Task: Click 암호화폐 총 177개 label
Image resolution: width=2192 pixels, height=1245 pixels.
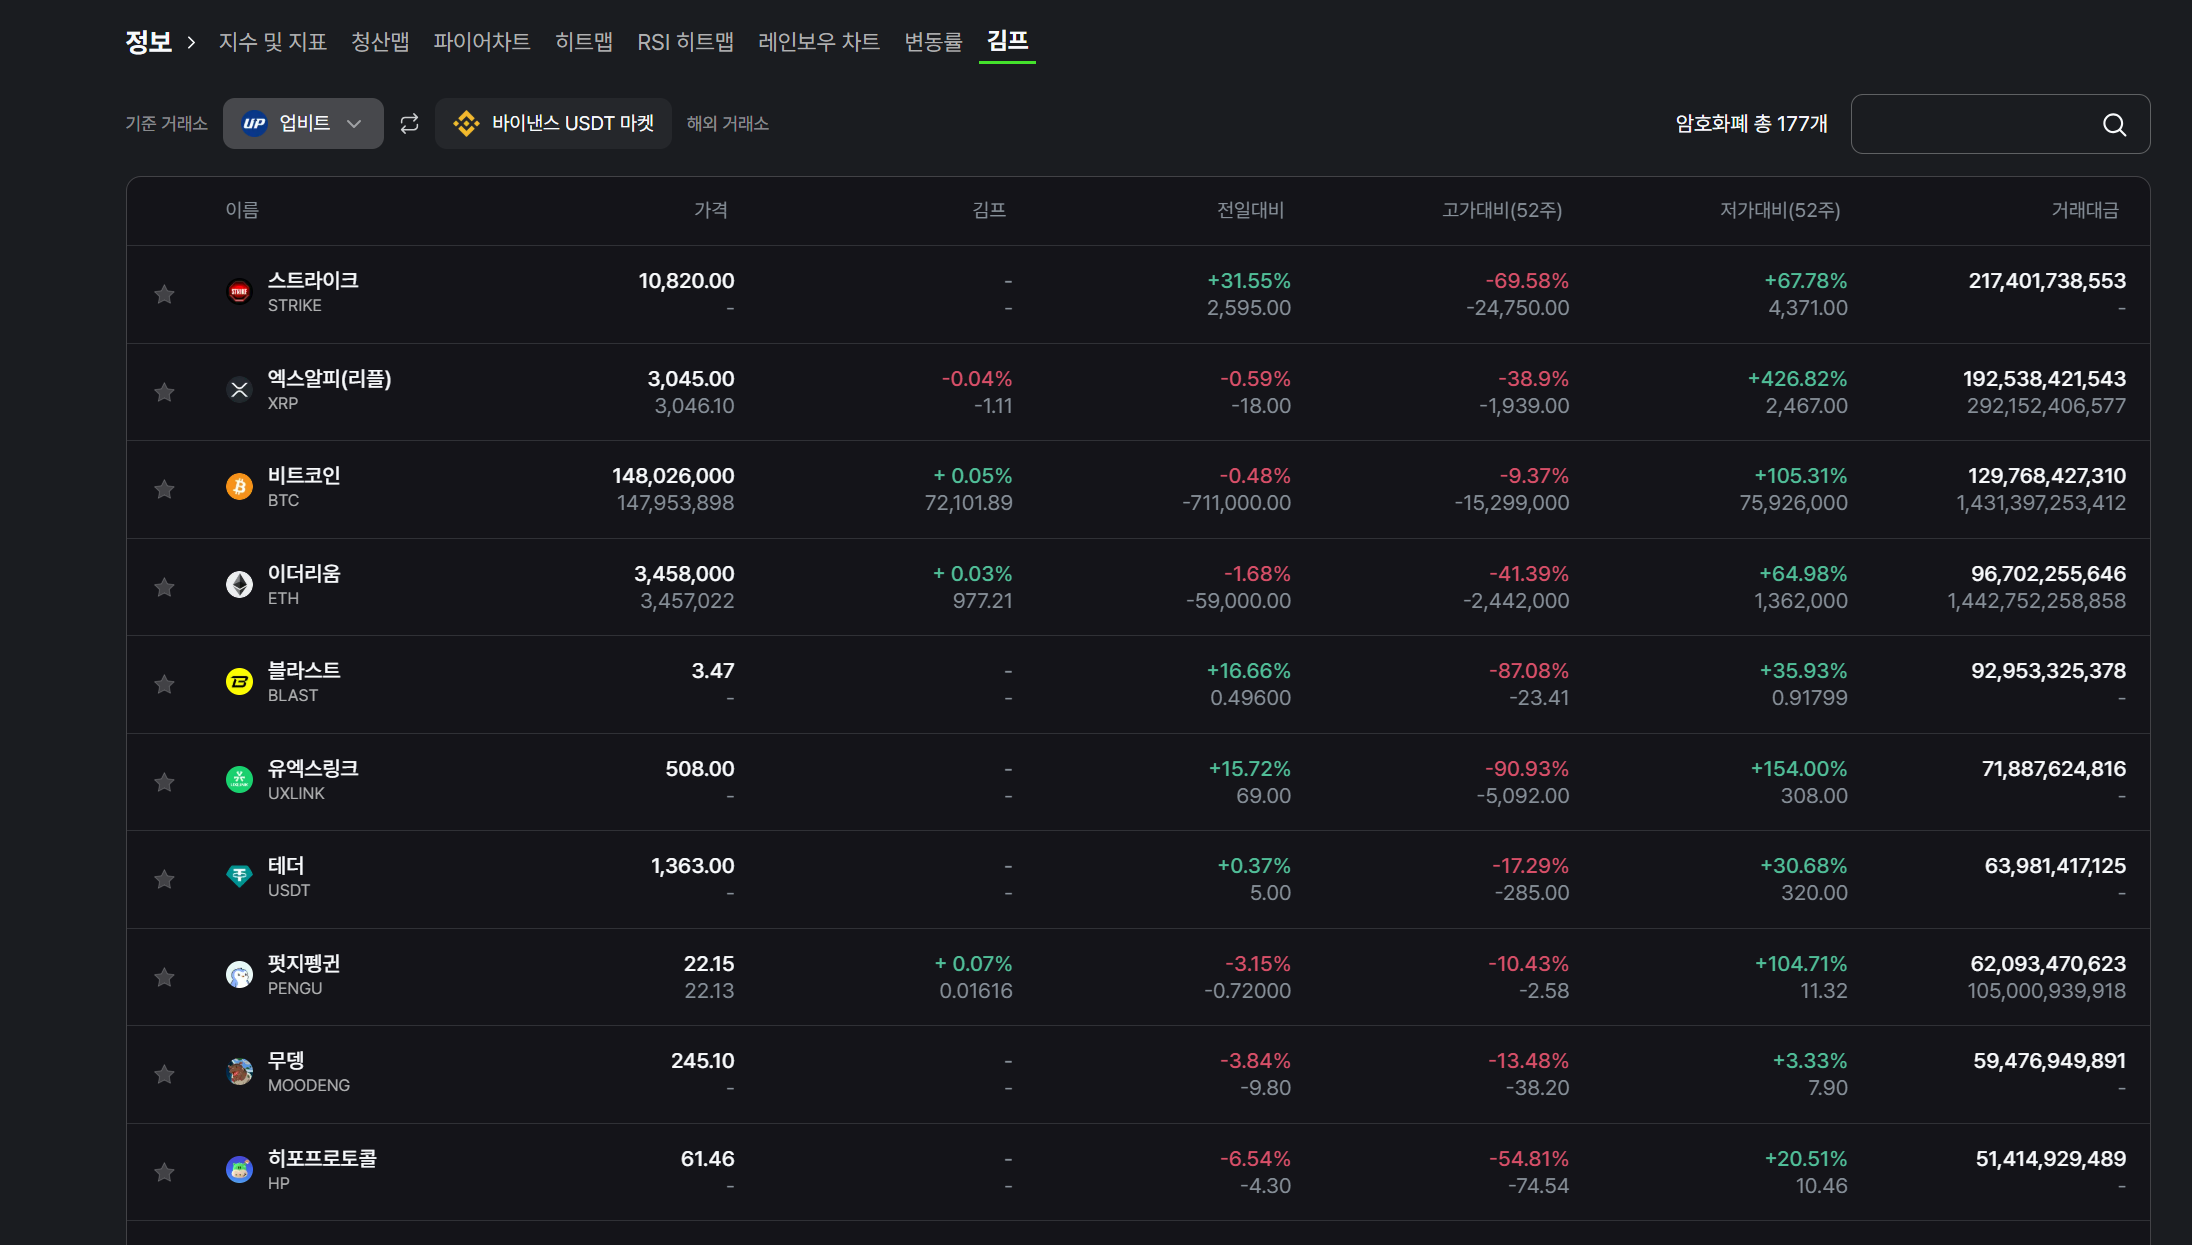Action: 1751,124
